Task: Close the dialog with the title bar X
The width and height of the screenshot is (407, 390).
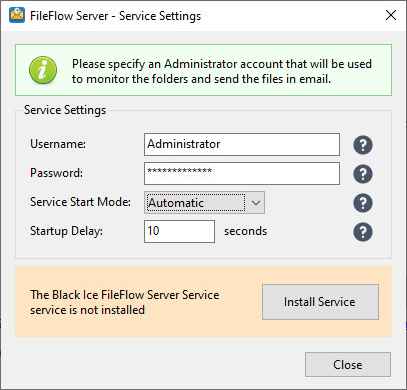Action: [391, 15]
